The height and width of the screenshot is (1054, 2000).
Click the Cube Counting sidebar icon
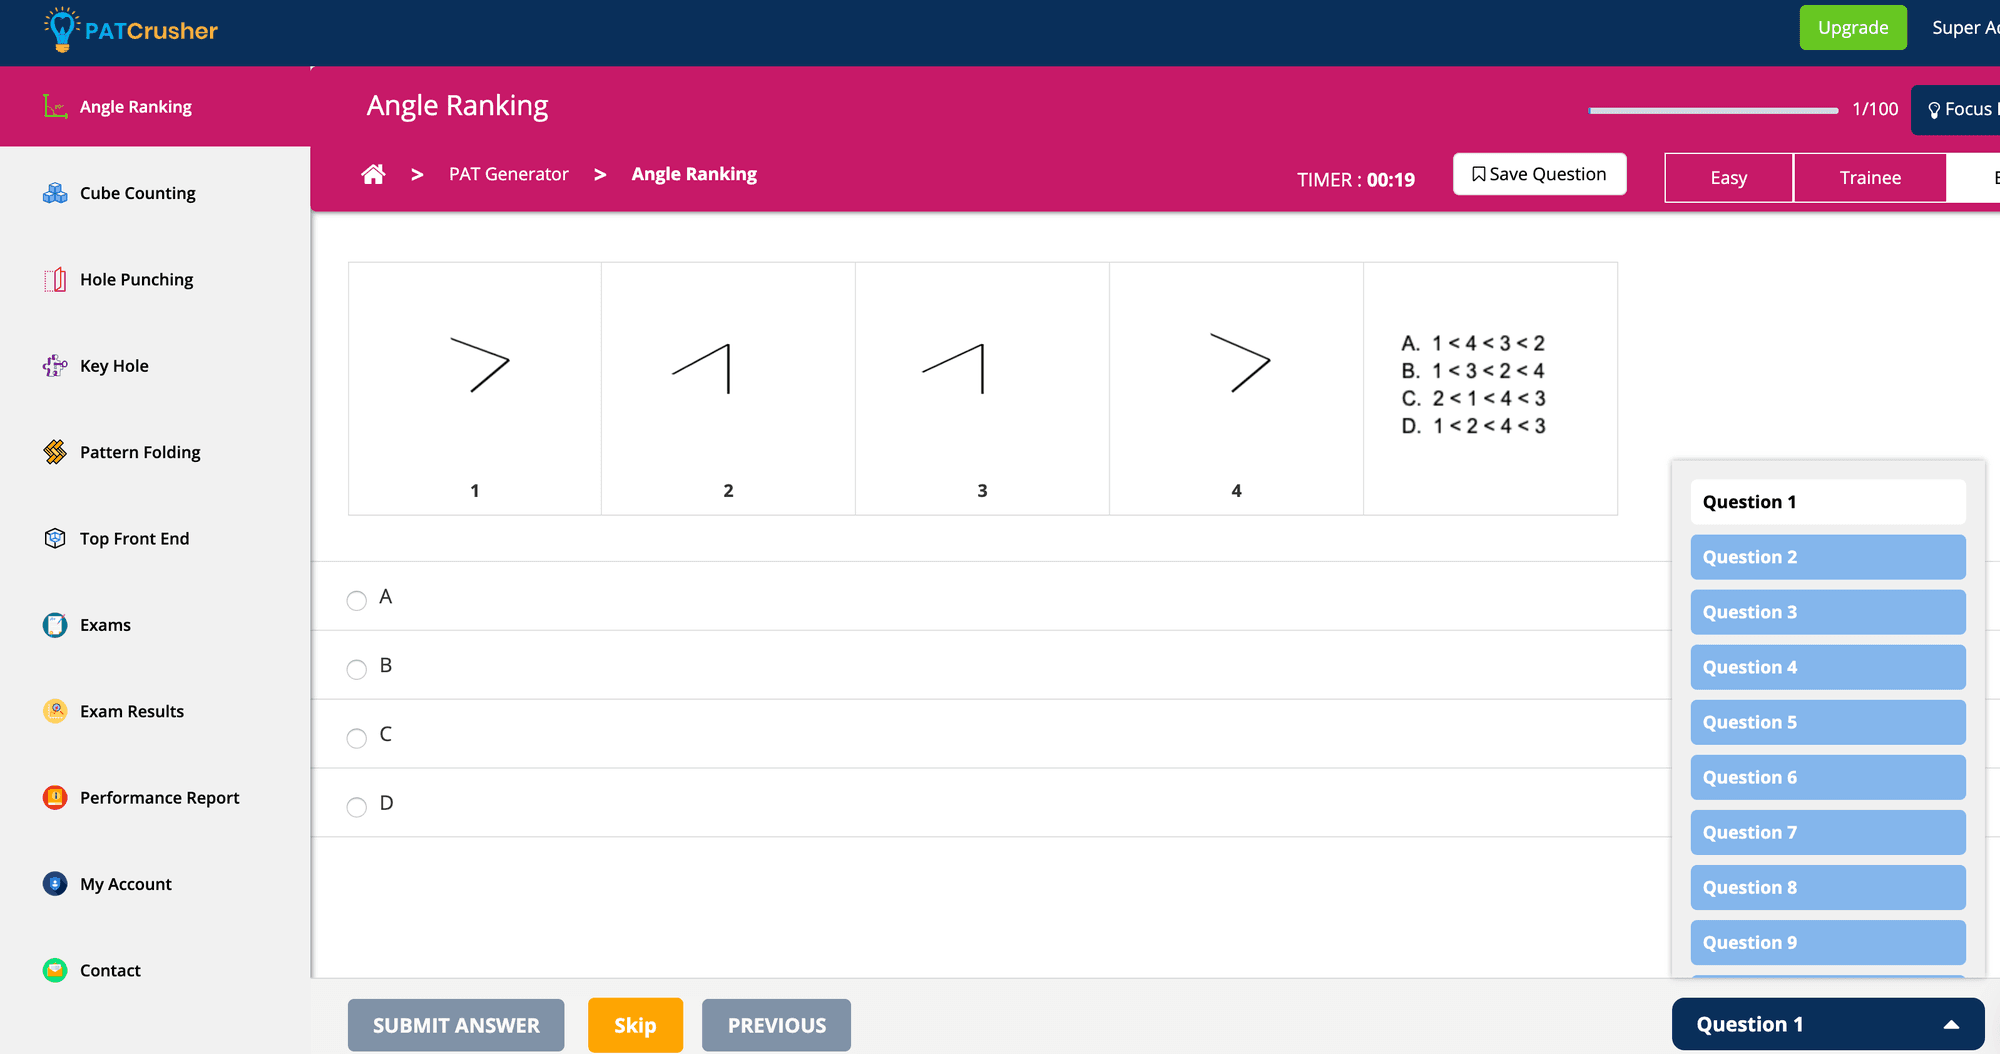click(x=55, y=193)
